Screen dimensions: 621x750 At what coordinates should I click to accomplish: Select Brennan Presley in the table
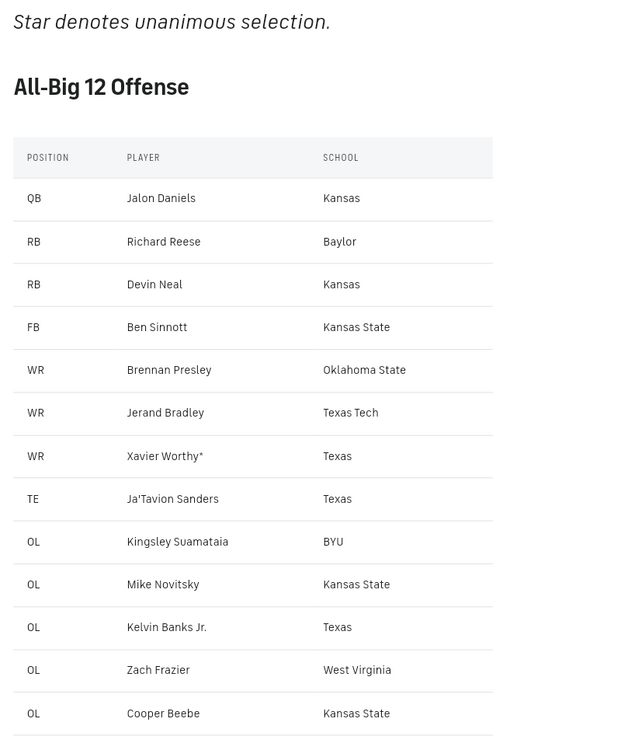[x=169, y=370]
